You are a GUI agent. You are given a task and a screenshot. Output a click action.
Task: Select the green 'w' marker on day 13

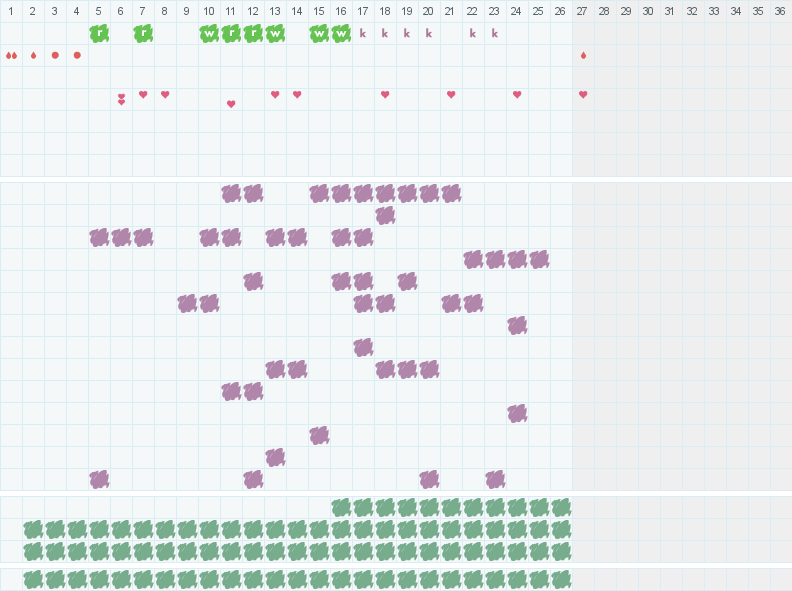pos(275,34)
